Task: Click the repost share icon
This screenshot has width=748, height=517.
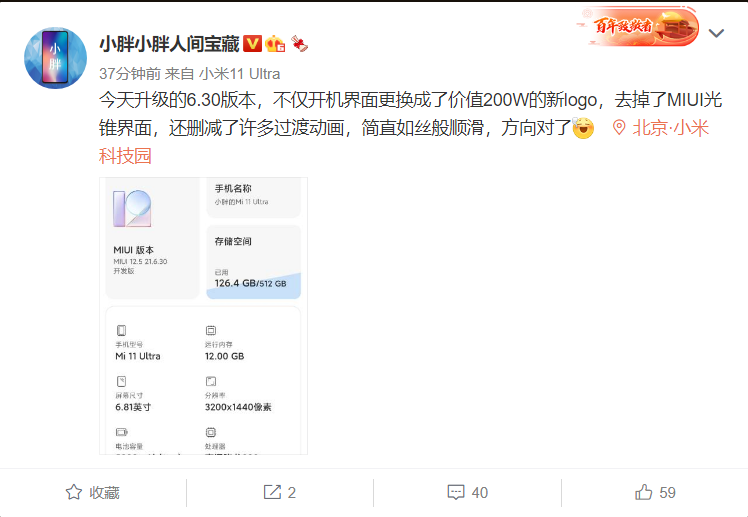Action: (x=272, y=492)
